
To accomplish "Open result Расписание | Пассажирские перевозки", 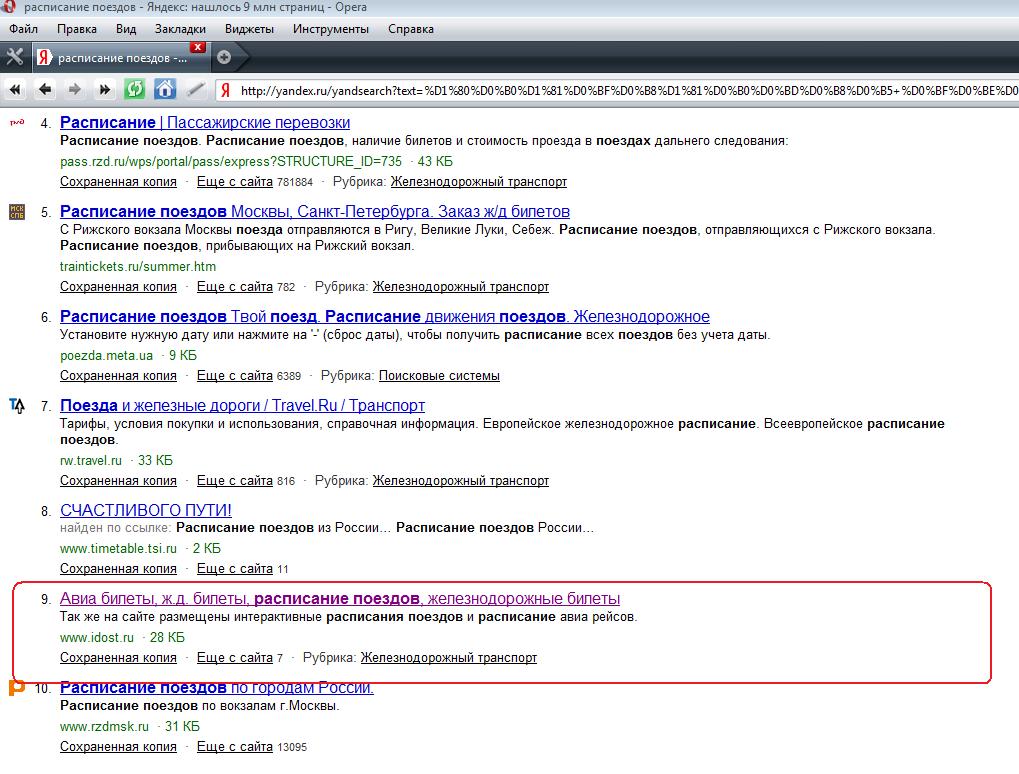I will pyautogui.click(x=205, y=122).
